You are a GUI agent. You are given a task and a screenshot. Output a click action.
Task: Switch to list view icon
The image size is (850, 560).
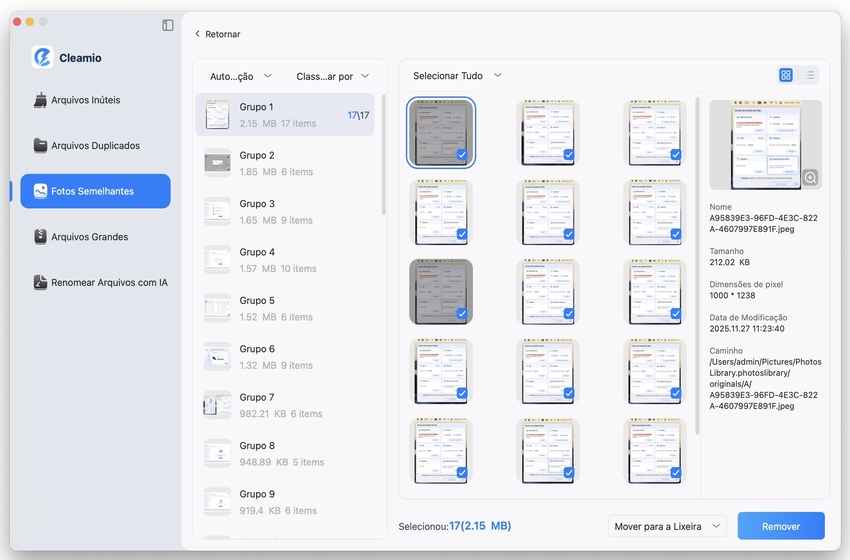tap(810, 75)
